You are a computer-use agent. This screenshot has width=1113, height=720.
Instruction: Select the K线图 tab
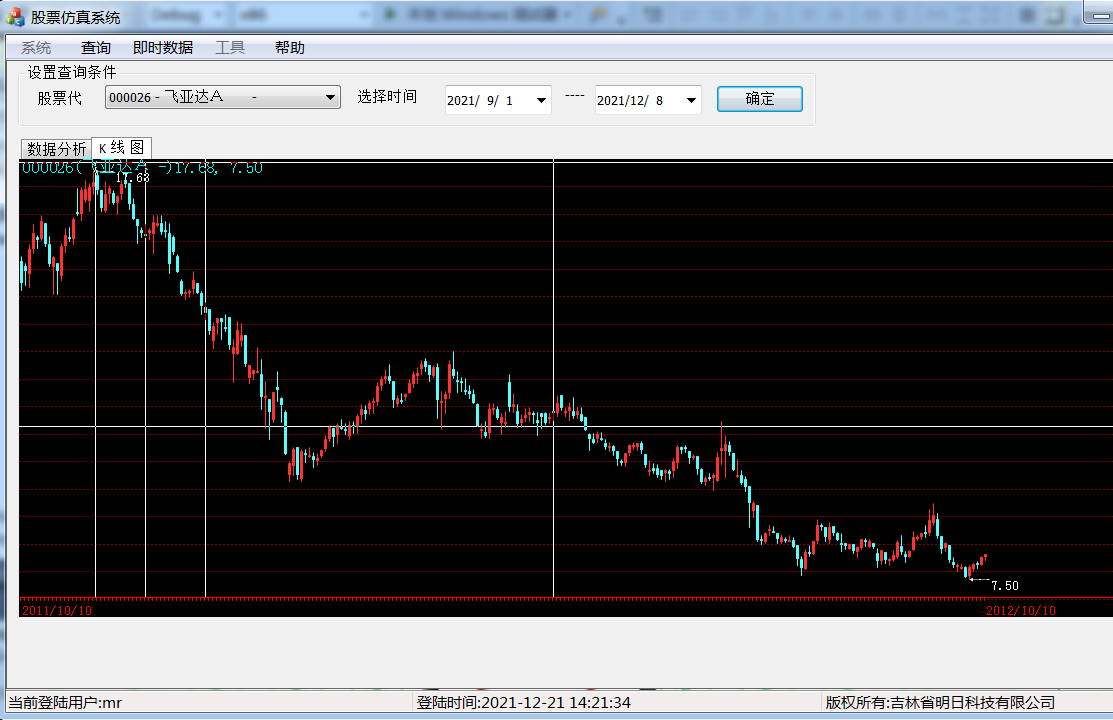(121, 147)
